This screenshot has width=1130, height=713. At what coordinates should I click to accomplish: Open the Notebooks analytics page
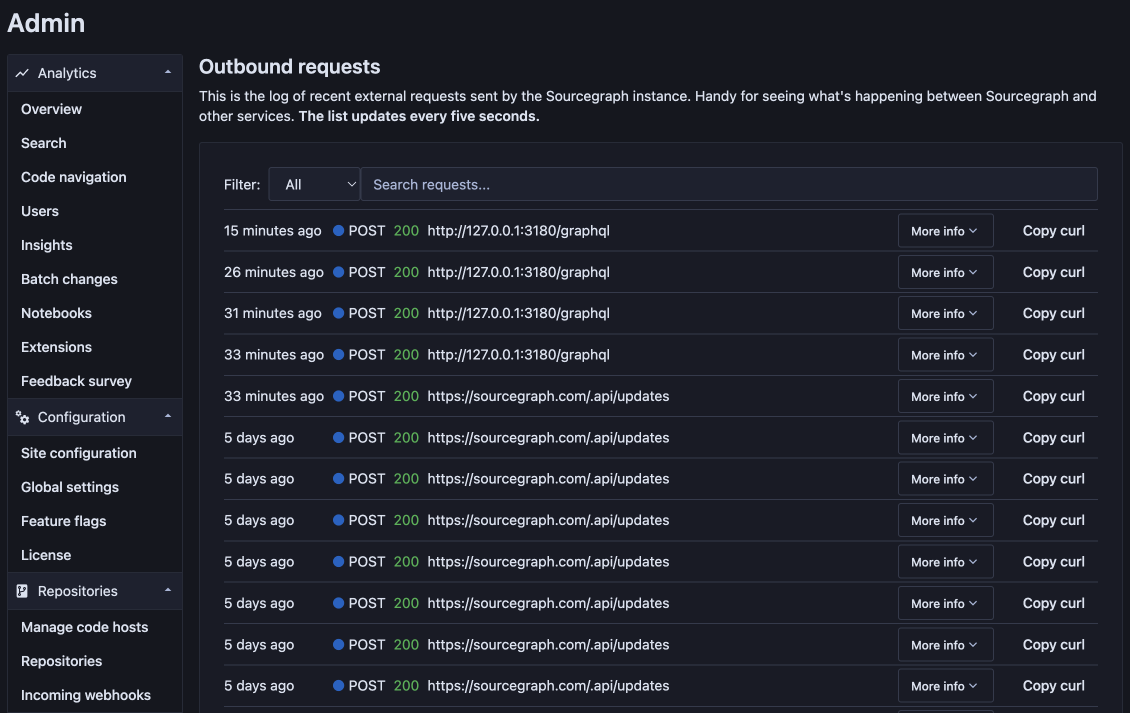(56, 313)
